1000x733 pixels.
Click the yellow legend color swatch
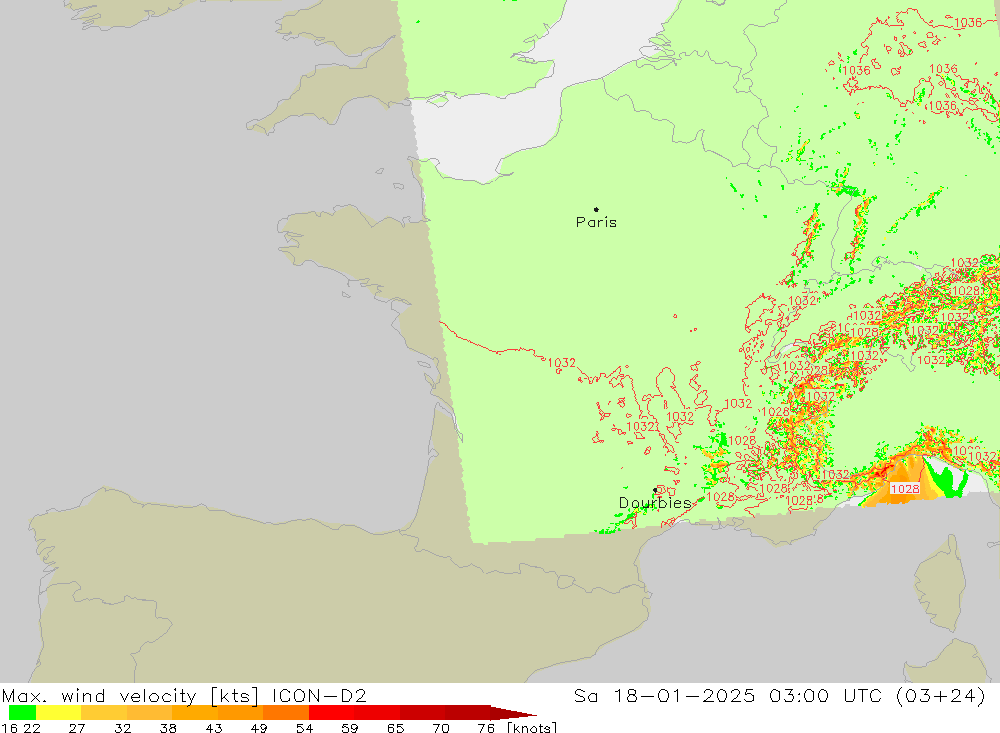tap(59, 712)
